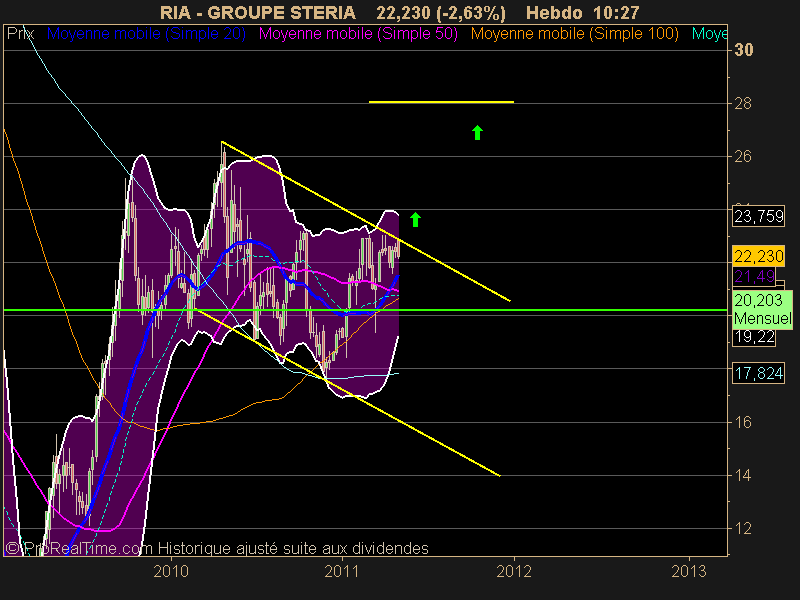
Task: Click the "12" price axis value
Action: coord(743,529)
